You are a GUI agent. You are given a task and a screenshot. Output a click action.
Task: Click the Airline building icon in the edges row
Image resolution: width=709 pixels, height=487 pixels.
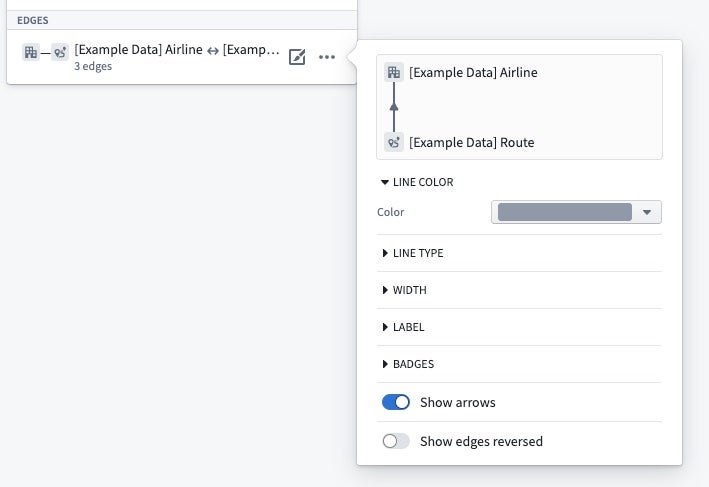pos(31,52)
